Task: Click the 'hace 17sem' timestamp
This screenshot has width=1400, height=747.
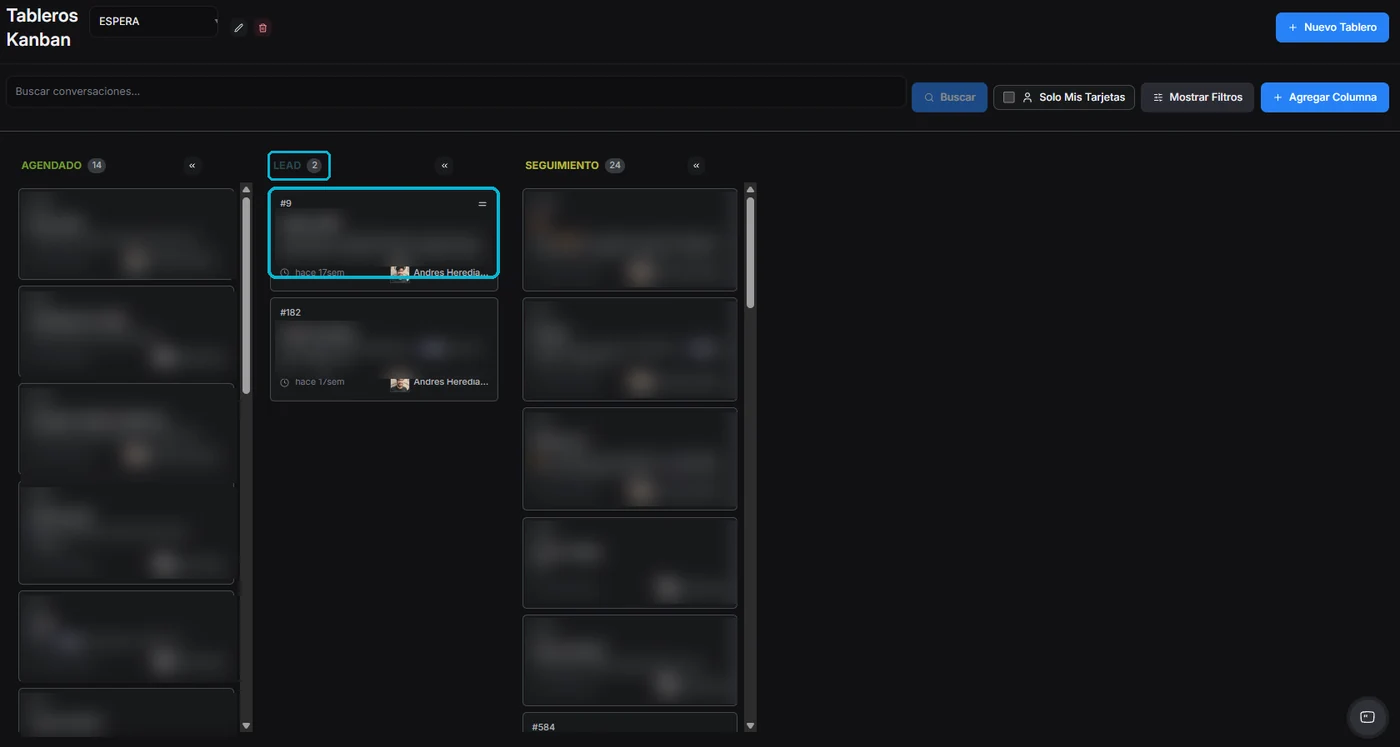Action: point(319,272)
